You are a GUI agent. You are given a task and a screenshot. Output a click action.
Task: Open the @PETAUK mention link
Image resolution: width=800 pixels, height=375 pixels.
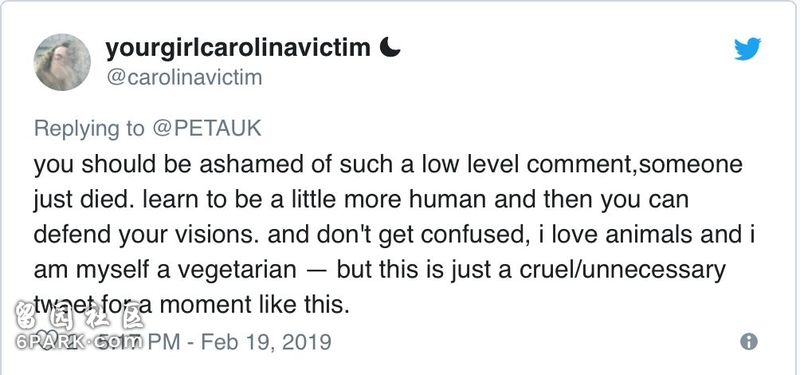[207, 129]
